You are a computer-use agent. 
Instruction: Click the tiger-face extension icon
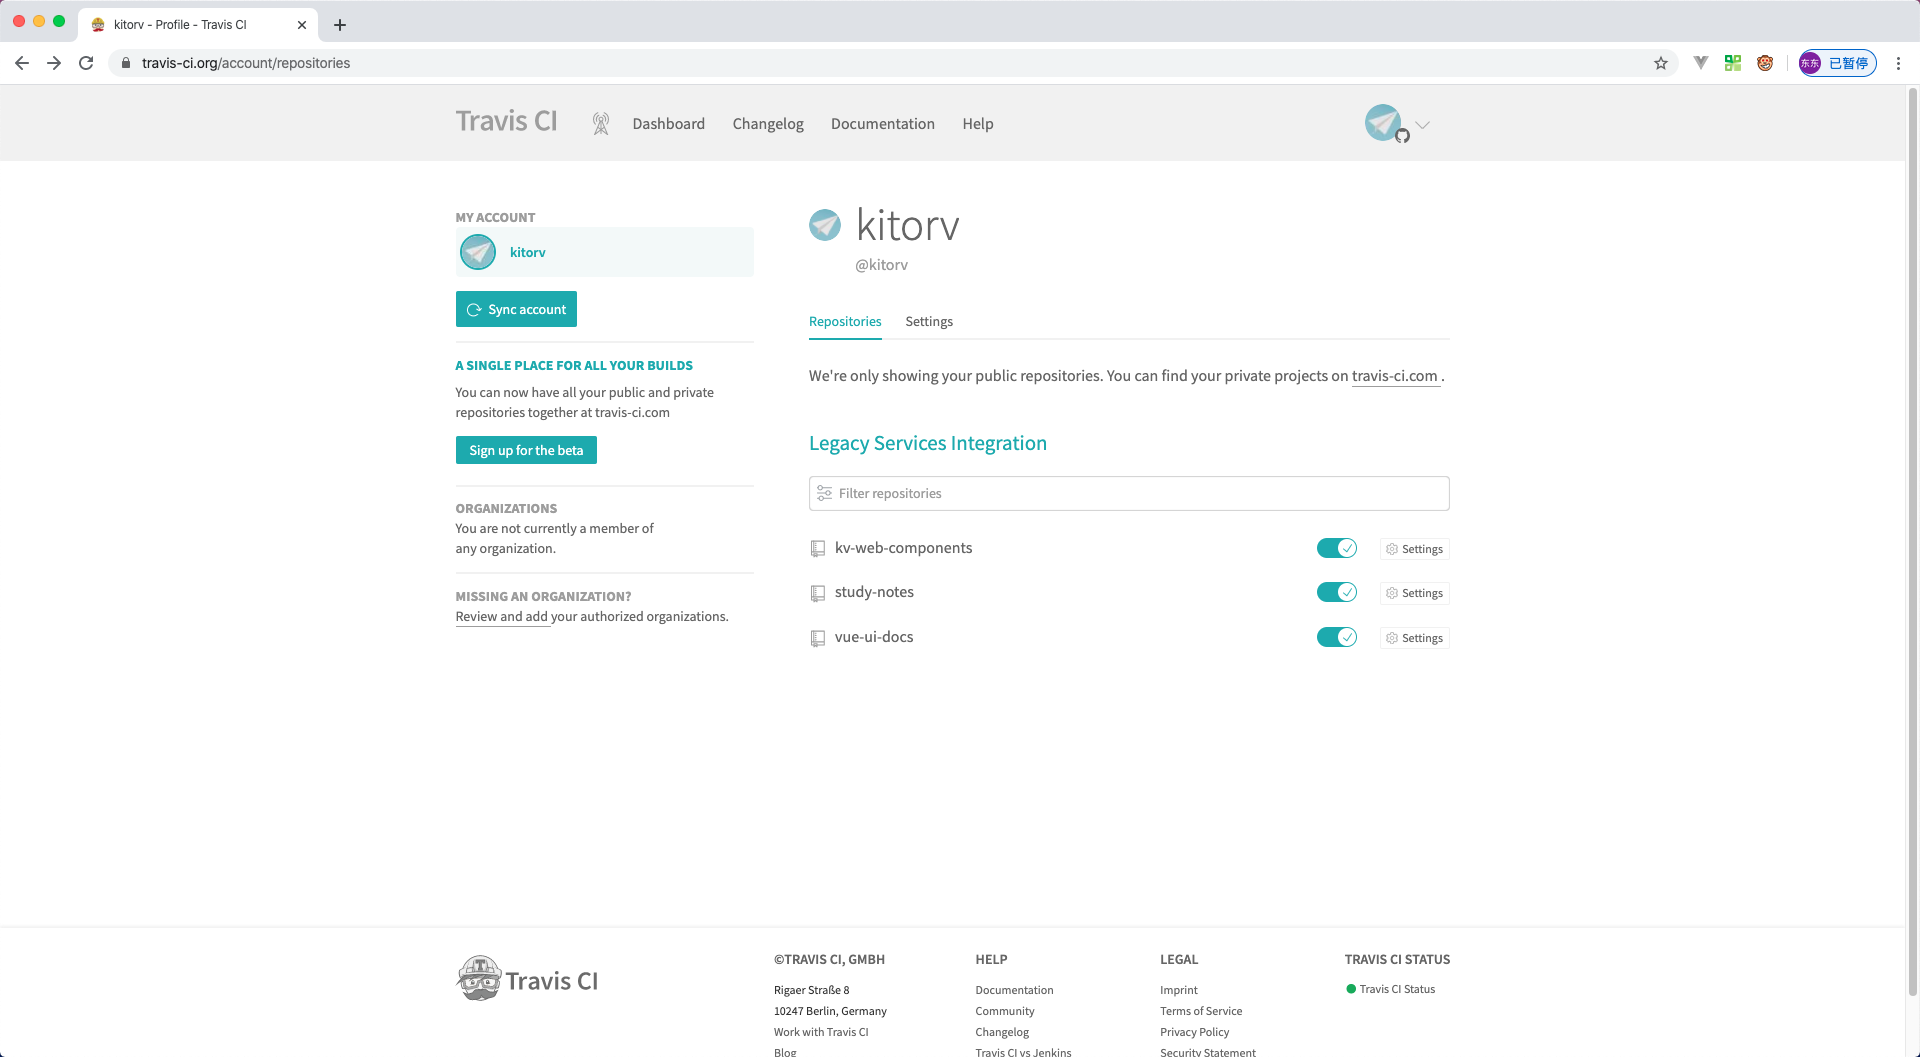pyautogui.click(x=1765, y=63)
